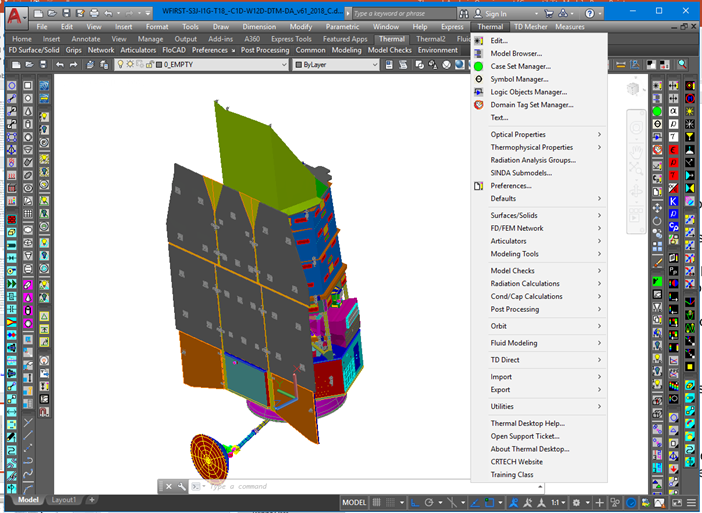Click the Undo arrow in quick access toolbar
This screenshot has width=702, height=513.
pyautogui.click(x=108, y=13)
